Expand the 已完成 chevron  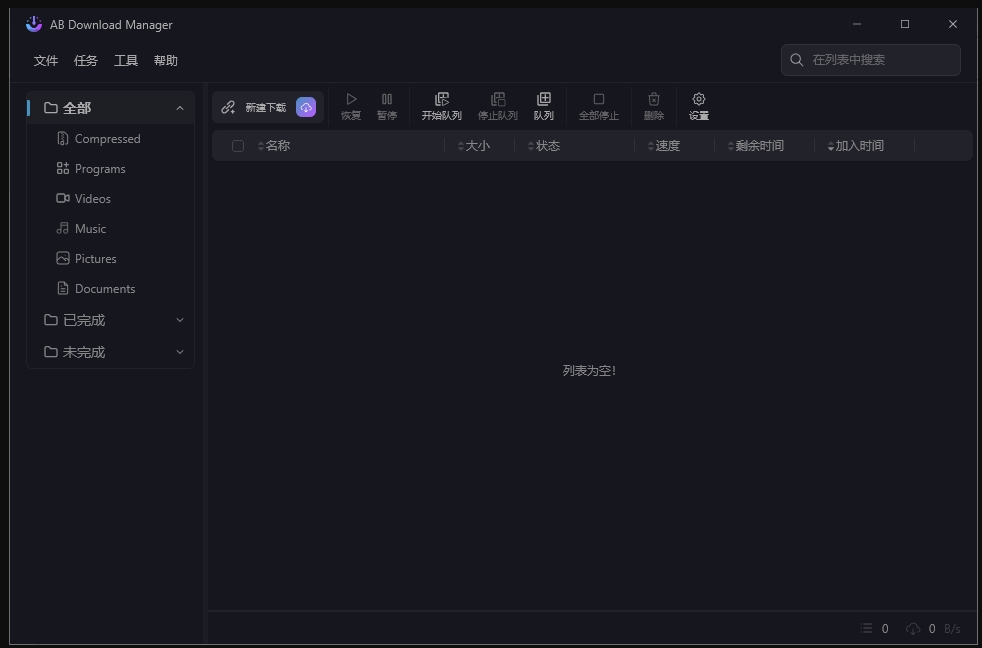tap(180, 321)
